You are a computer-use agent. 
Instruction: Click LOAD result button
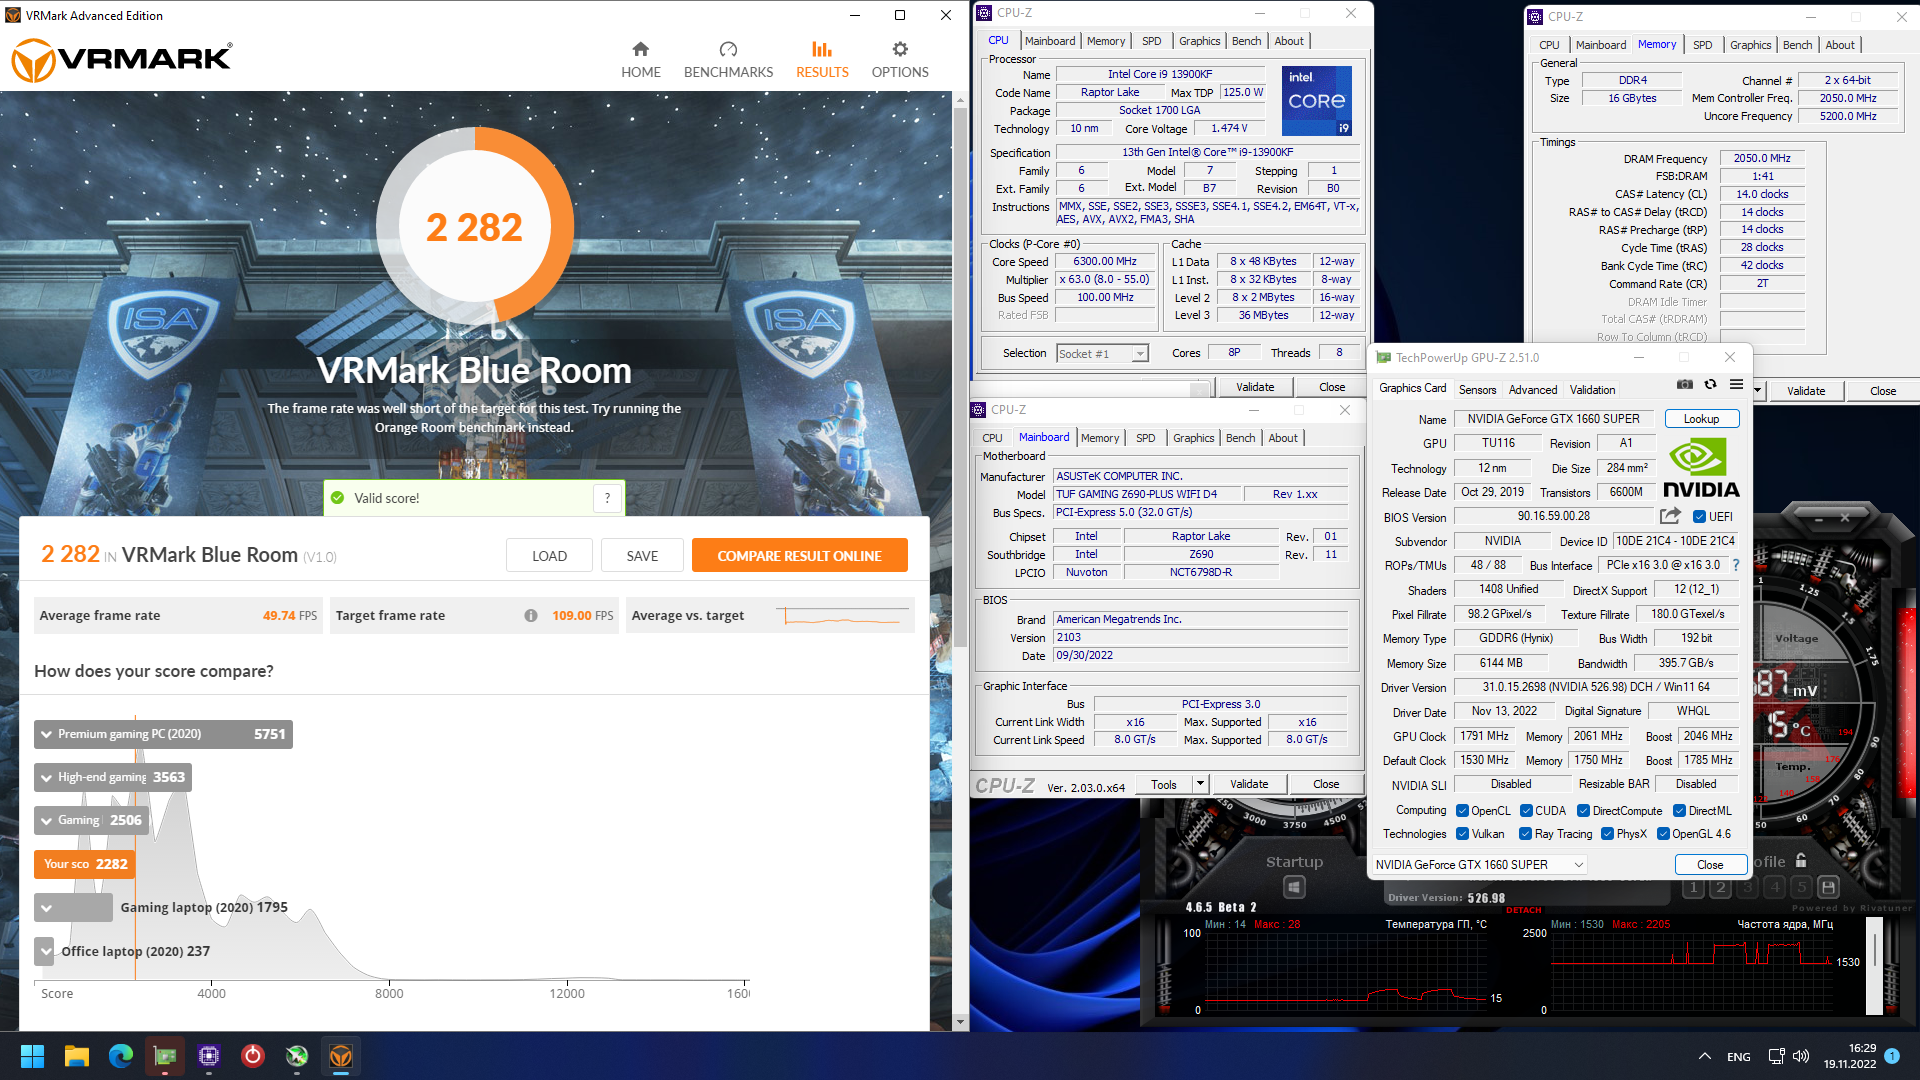[x=549, y=556]
